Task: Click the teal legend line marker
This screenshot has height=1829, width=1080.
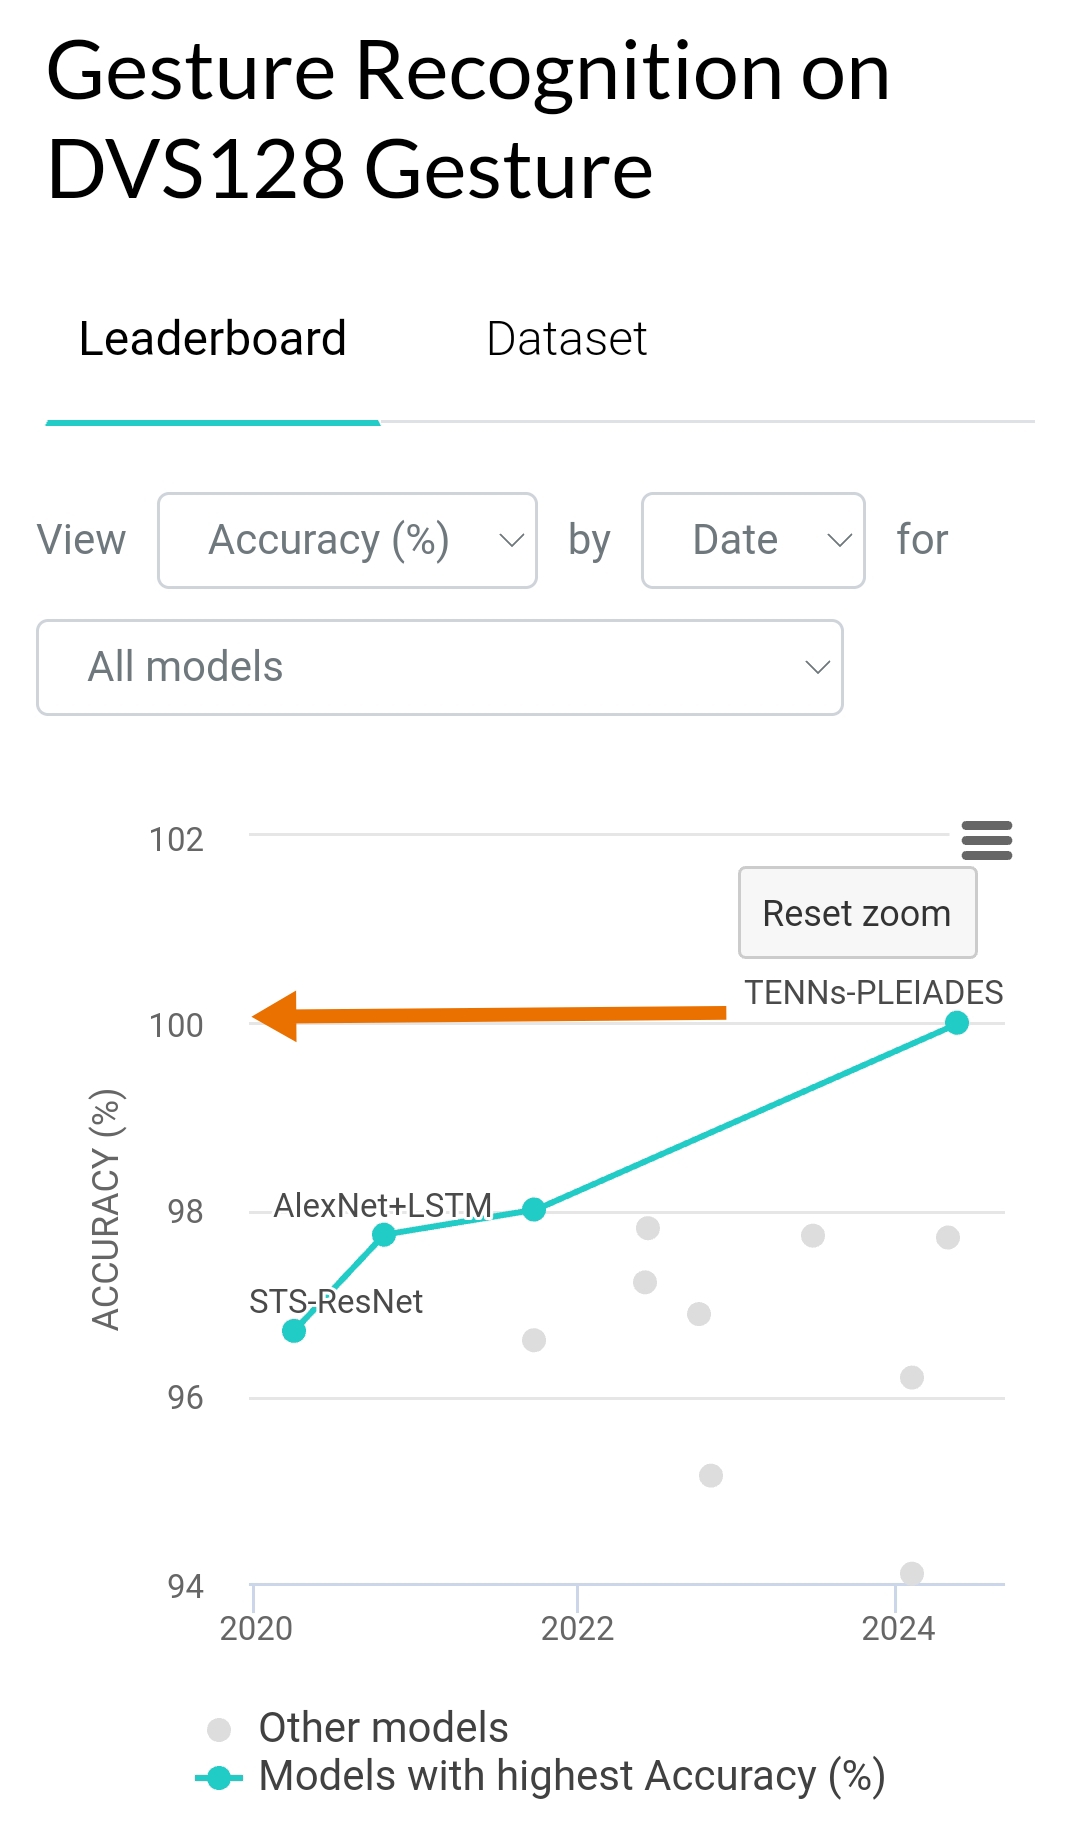Action: click(219, 1777)
